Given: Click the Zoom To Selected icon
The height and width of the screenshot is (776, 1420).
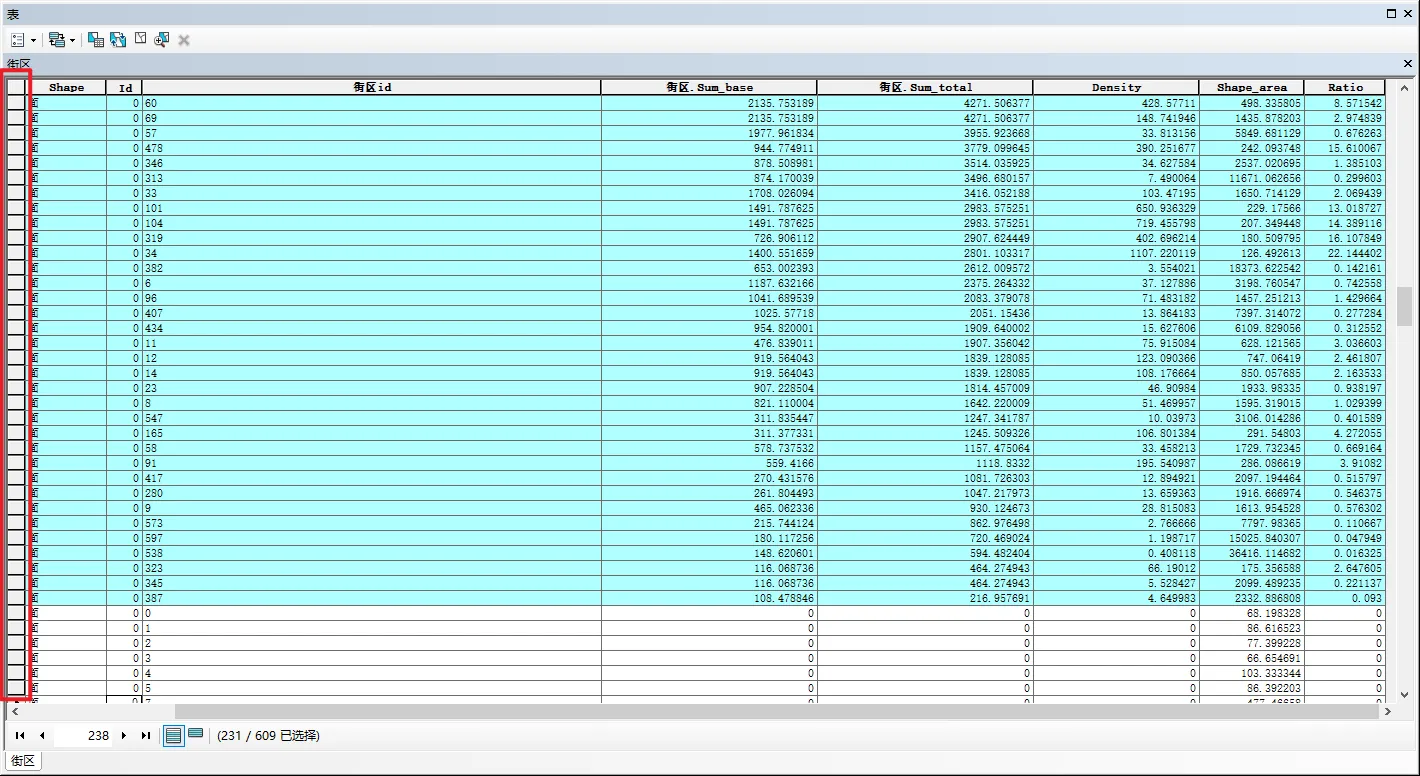Looking at the screenshot, I should (162, 40).
